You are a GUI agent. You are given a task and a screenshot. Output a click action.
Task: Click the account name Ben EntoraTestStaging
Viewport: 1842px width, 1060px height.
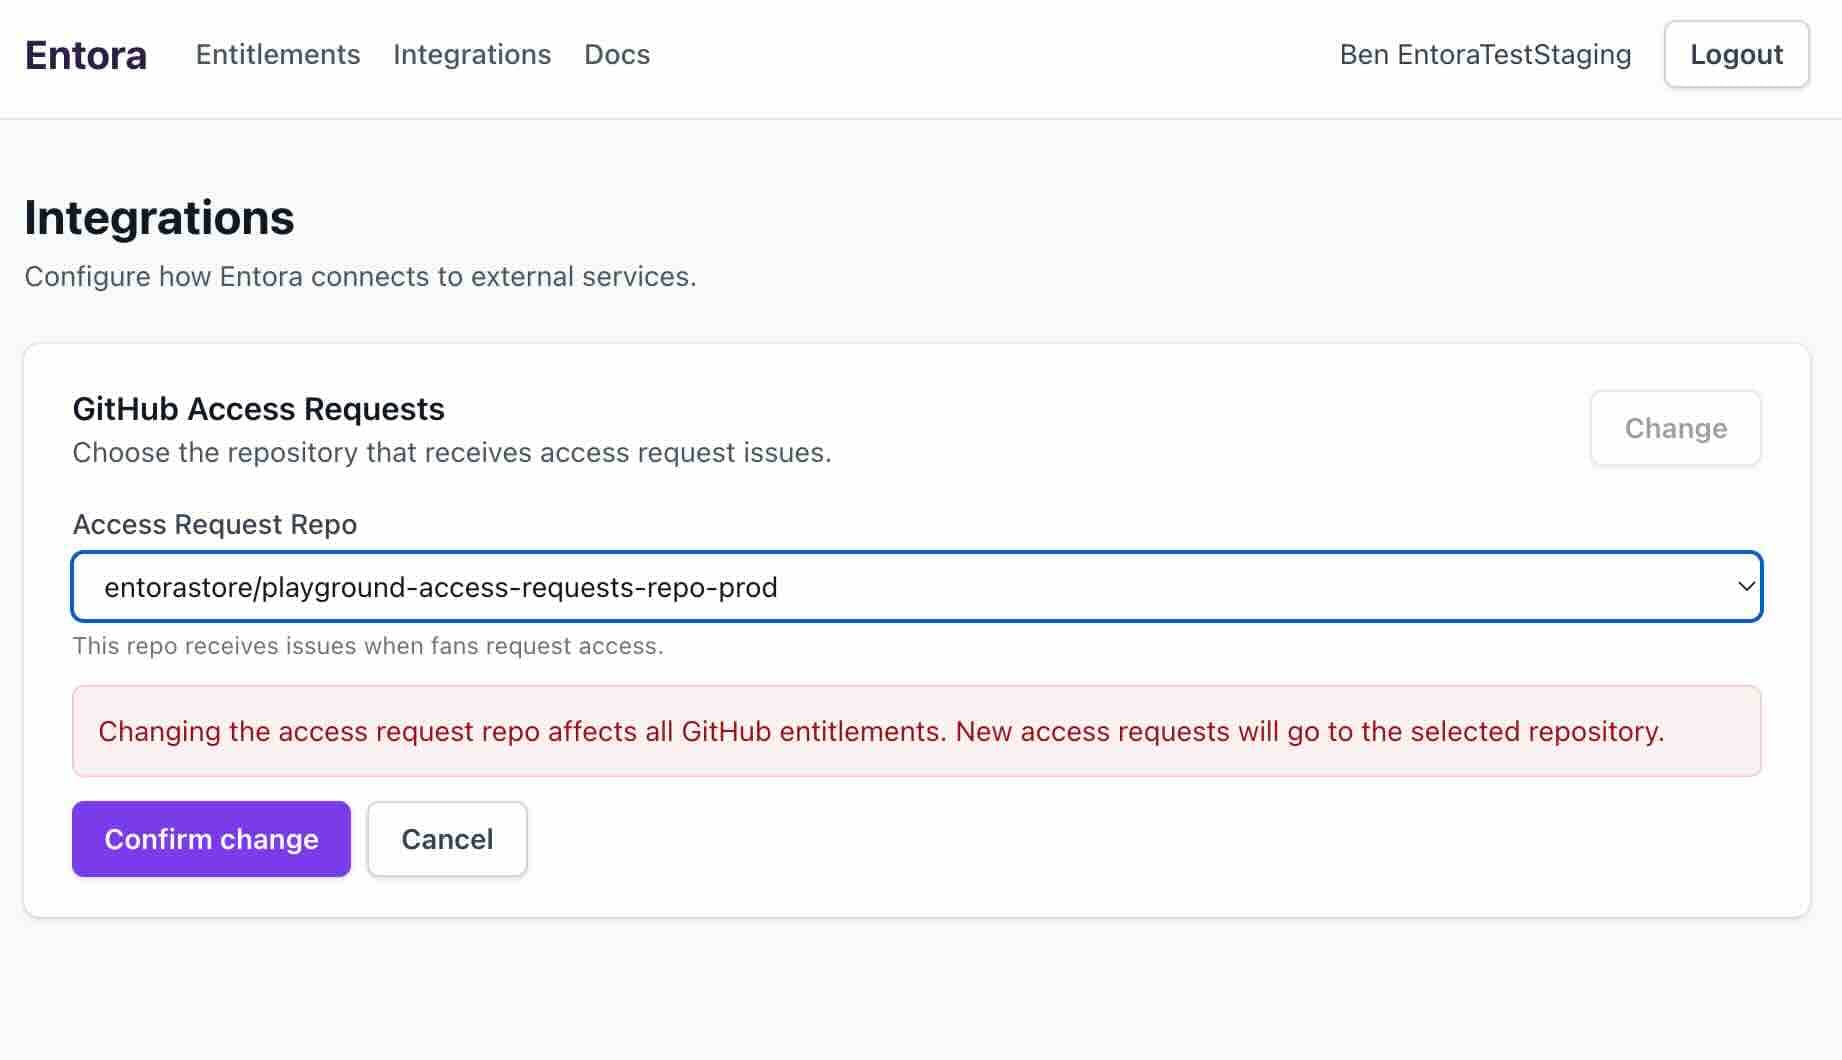click(x=1484, y=55)
